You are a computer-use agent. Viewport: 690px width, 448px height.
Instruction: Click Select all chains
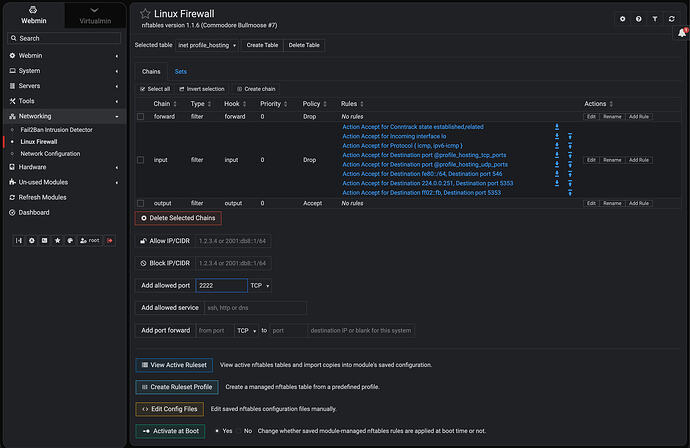(155, 89)
